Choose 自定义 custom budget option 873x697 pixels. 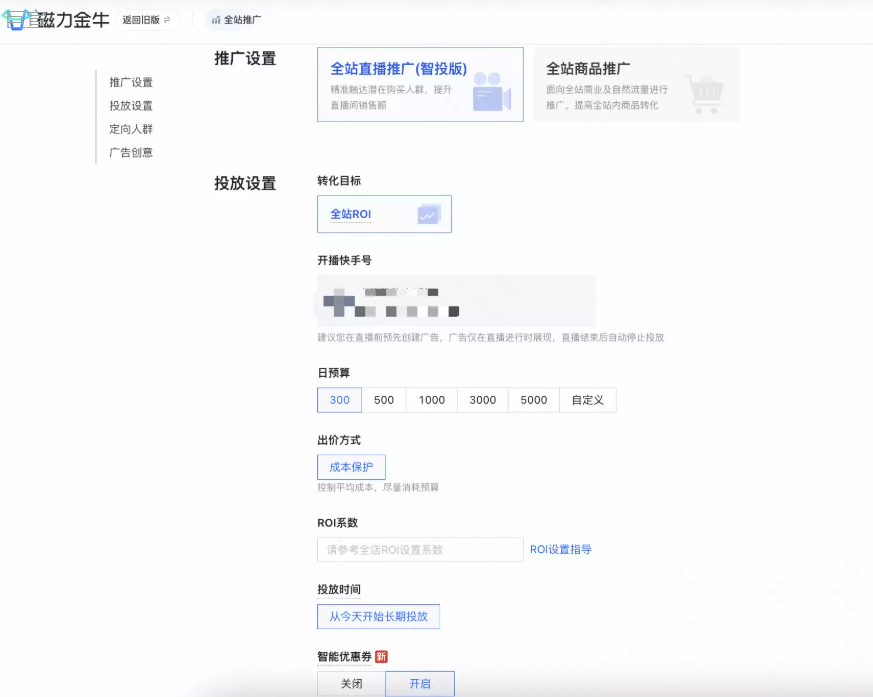[589, 399]
